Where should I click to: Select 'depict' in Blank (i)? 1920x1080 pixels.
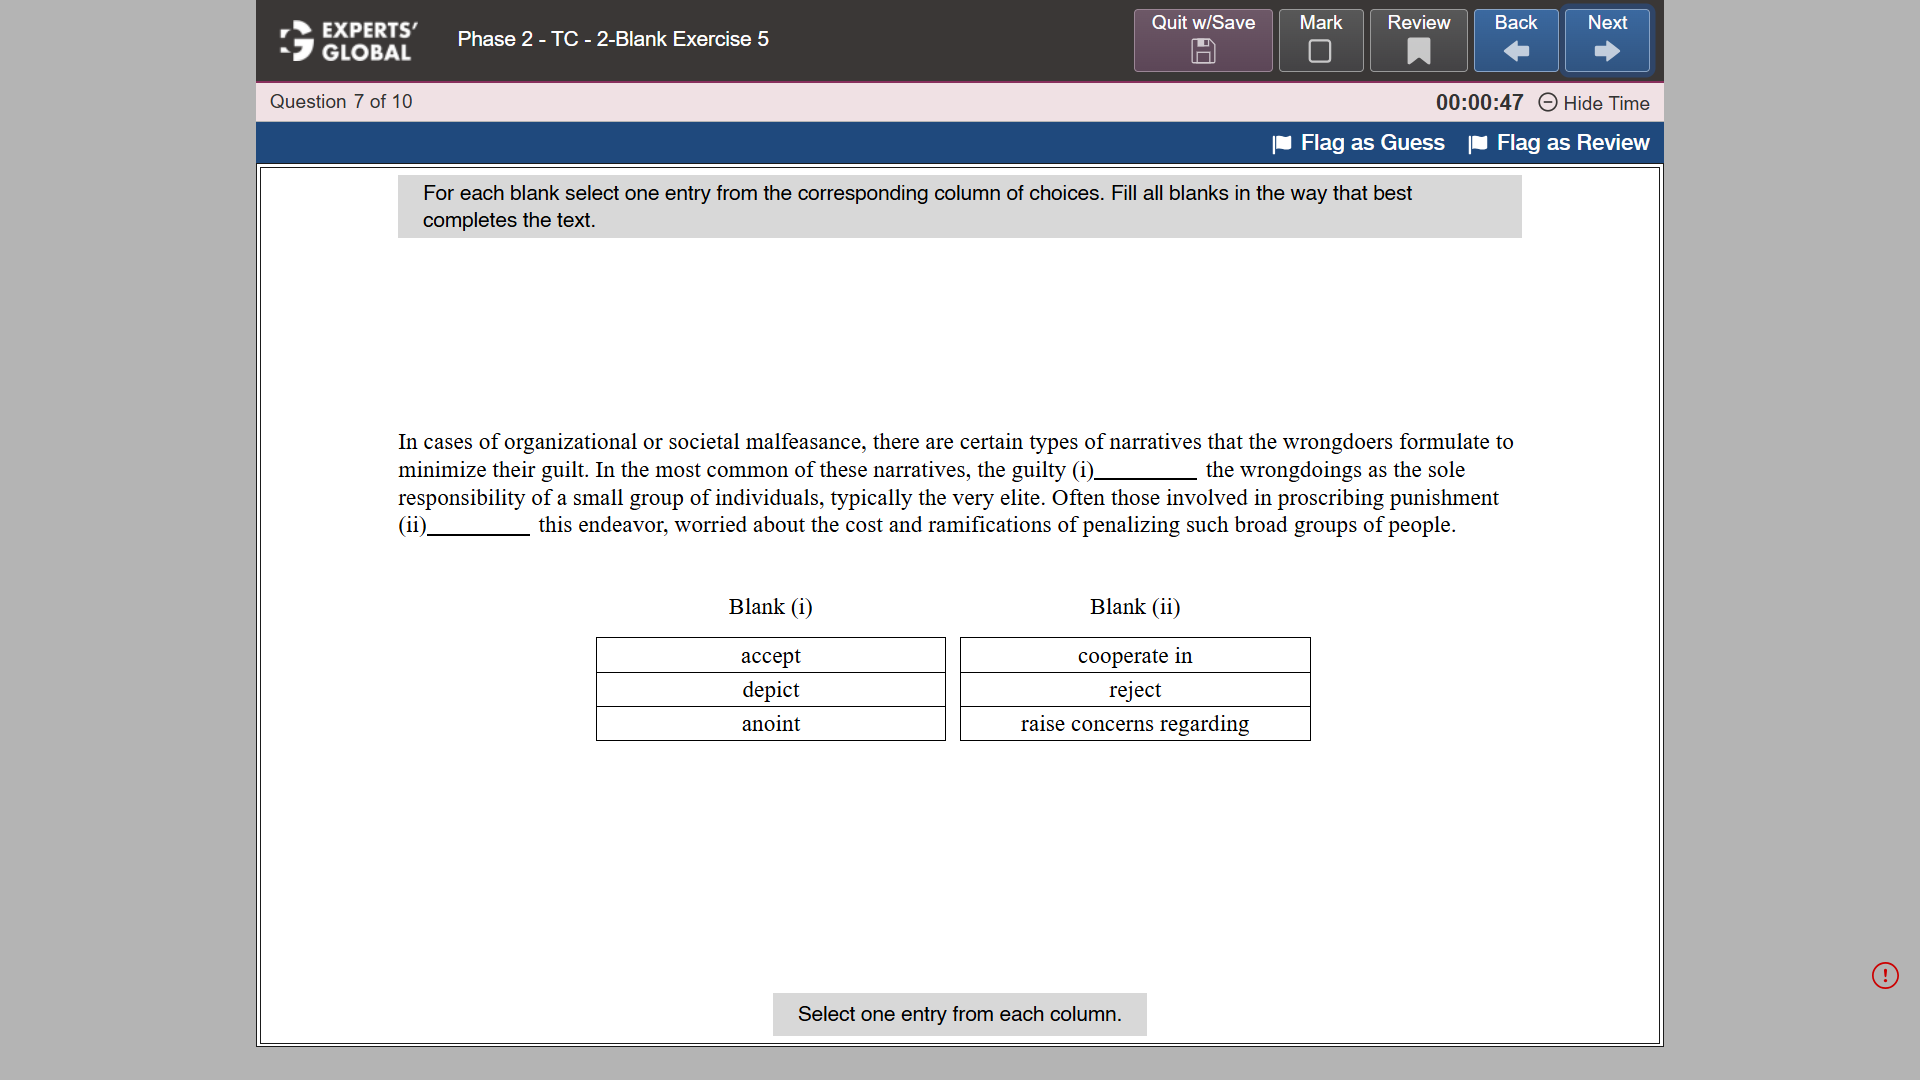click(770, 690)
